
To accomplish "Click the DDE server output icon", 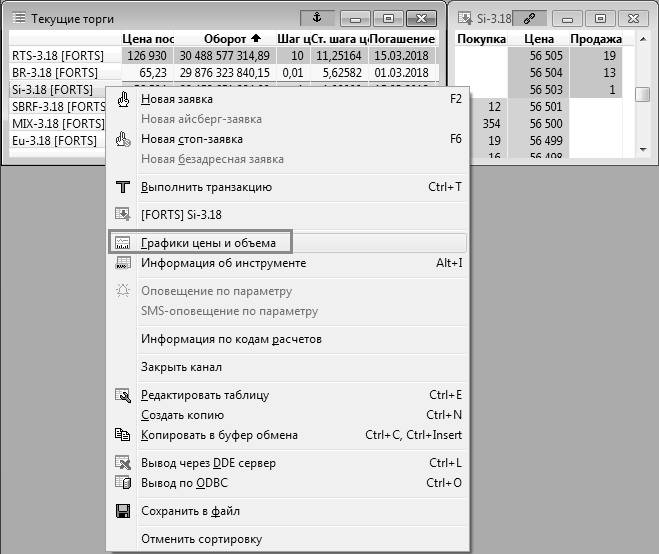I will click(x=124, y=463).
